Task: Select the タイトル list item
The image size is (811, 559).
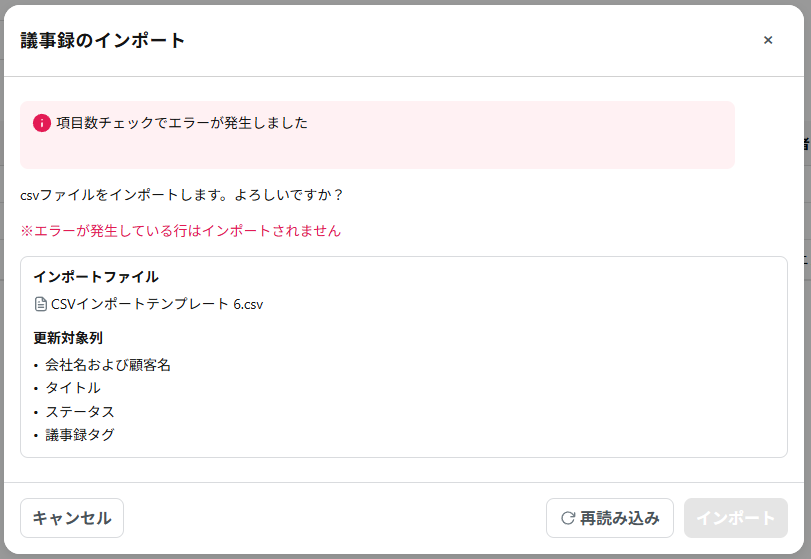Action: (x=73, y=388)
